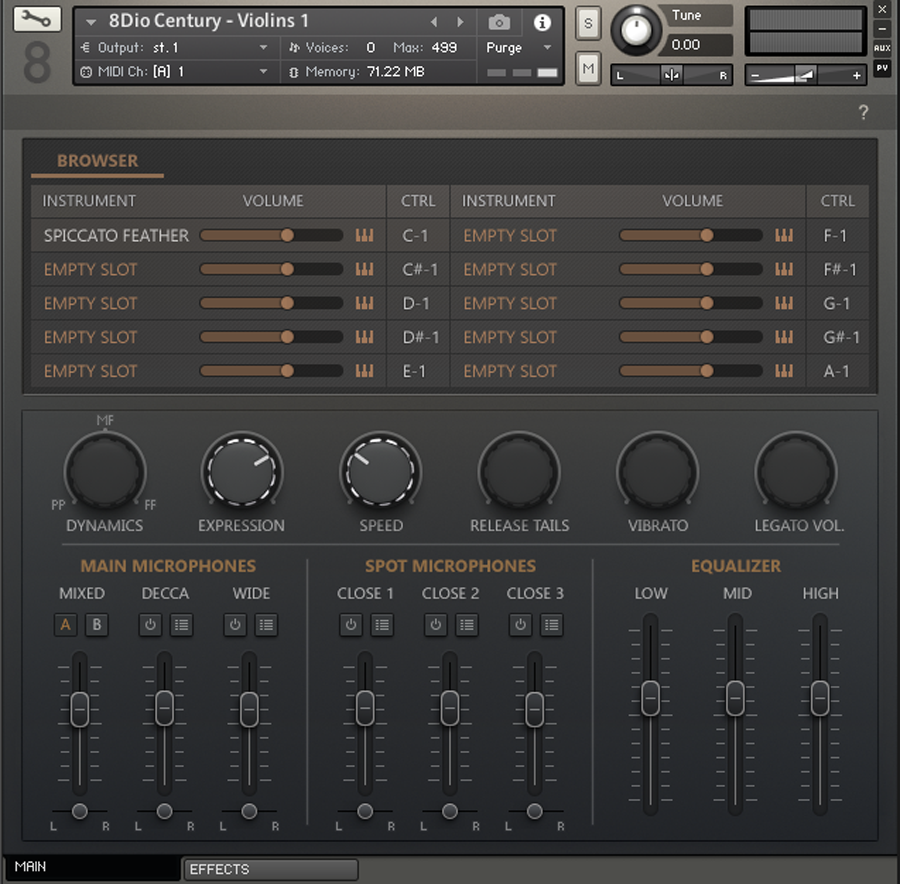Open the Output st. 1 dropdown
The height and width of the screenshot is (884, 900).
(x=263, y=48)
